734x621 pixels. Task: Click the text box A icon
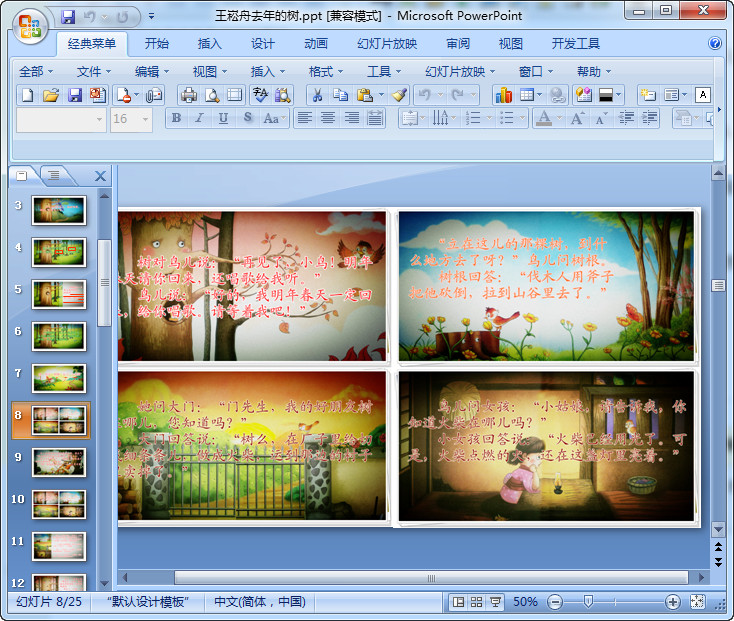[703, 95]
